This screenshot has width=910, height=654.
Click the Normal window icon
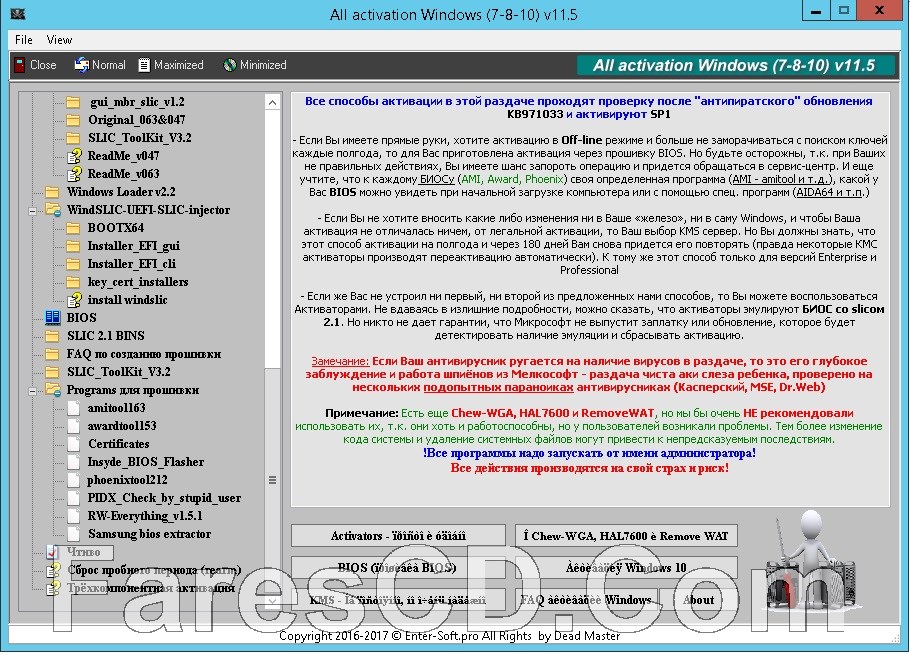[x=81, y=65]
